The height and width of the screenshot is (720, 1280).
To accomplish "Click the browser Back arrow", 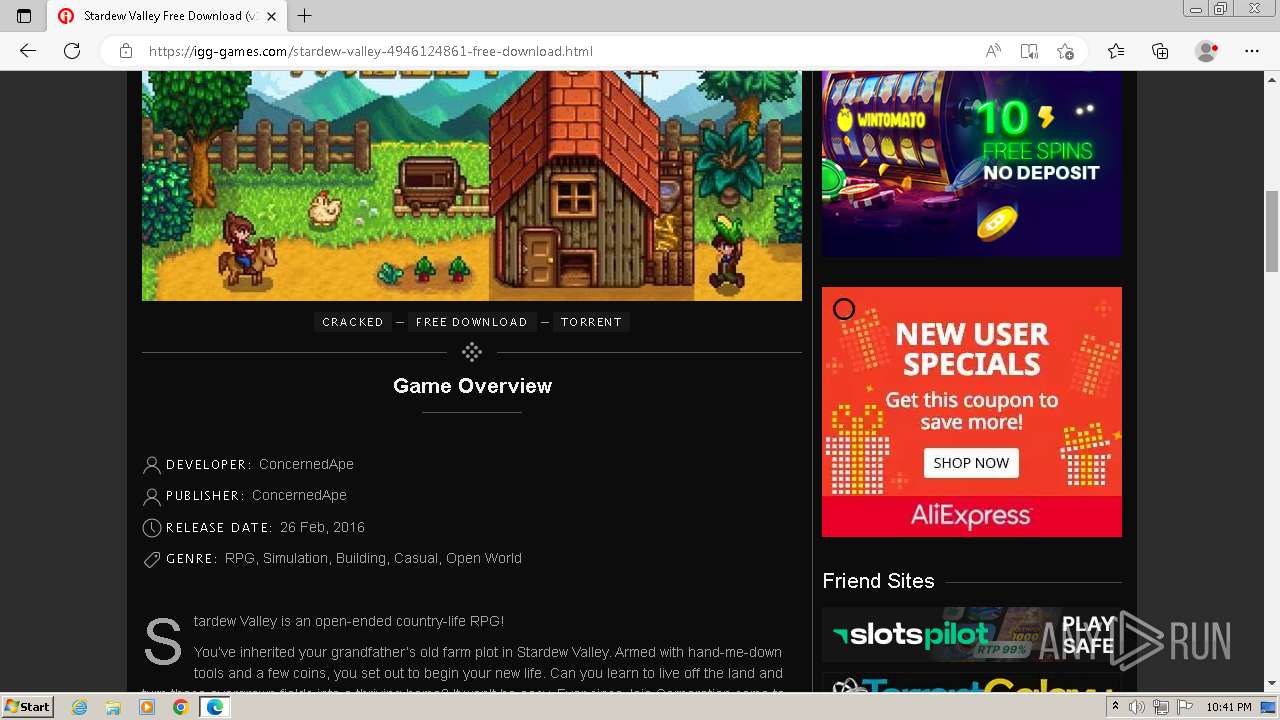I will pyautogui.click(x=28, y=51).
